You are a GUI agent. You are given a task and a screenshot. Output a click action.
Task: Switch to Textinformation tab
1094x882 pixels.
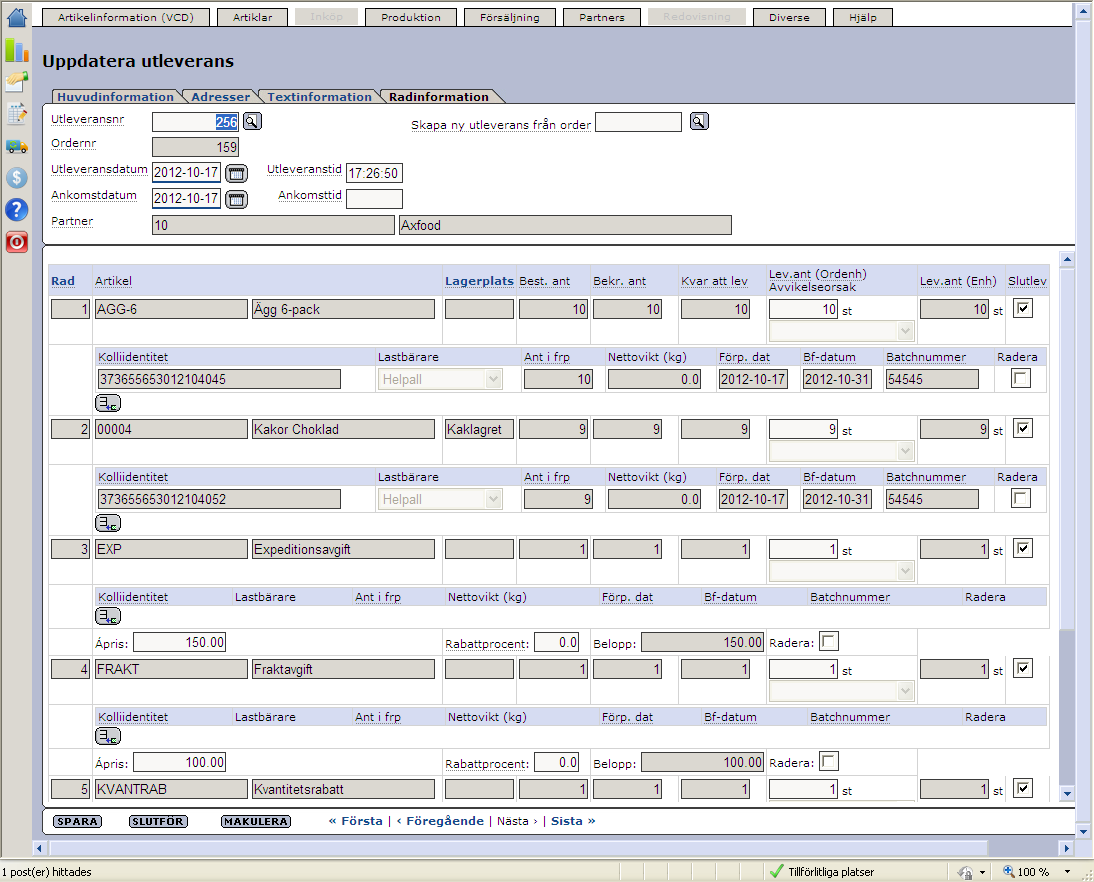pyautogui.click(x=320, y=97)
